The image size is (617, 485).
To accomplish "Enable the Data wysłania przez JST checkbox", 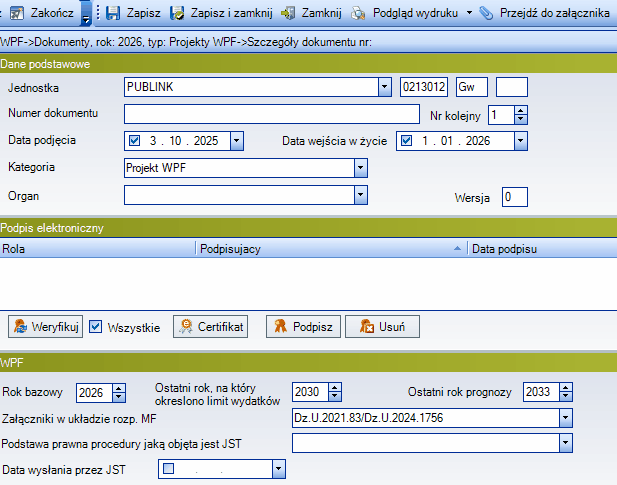I will click(x=168, y=468).
